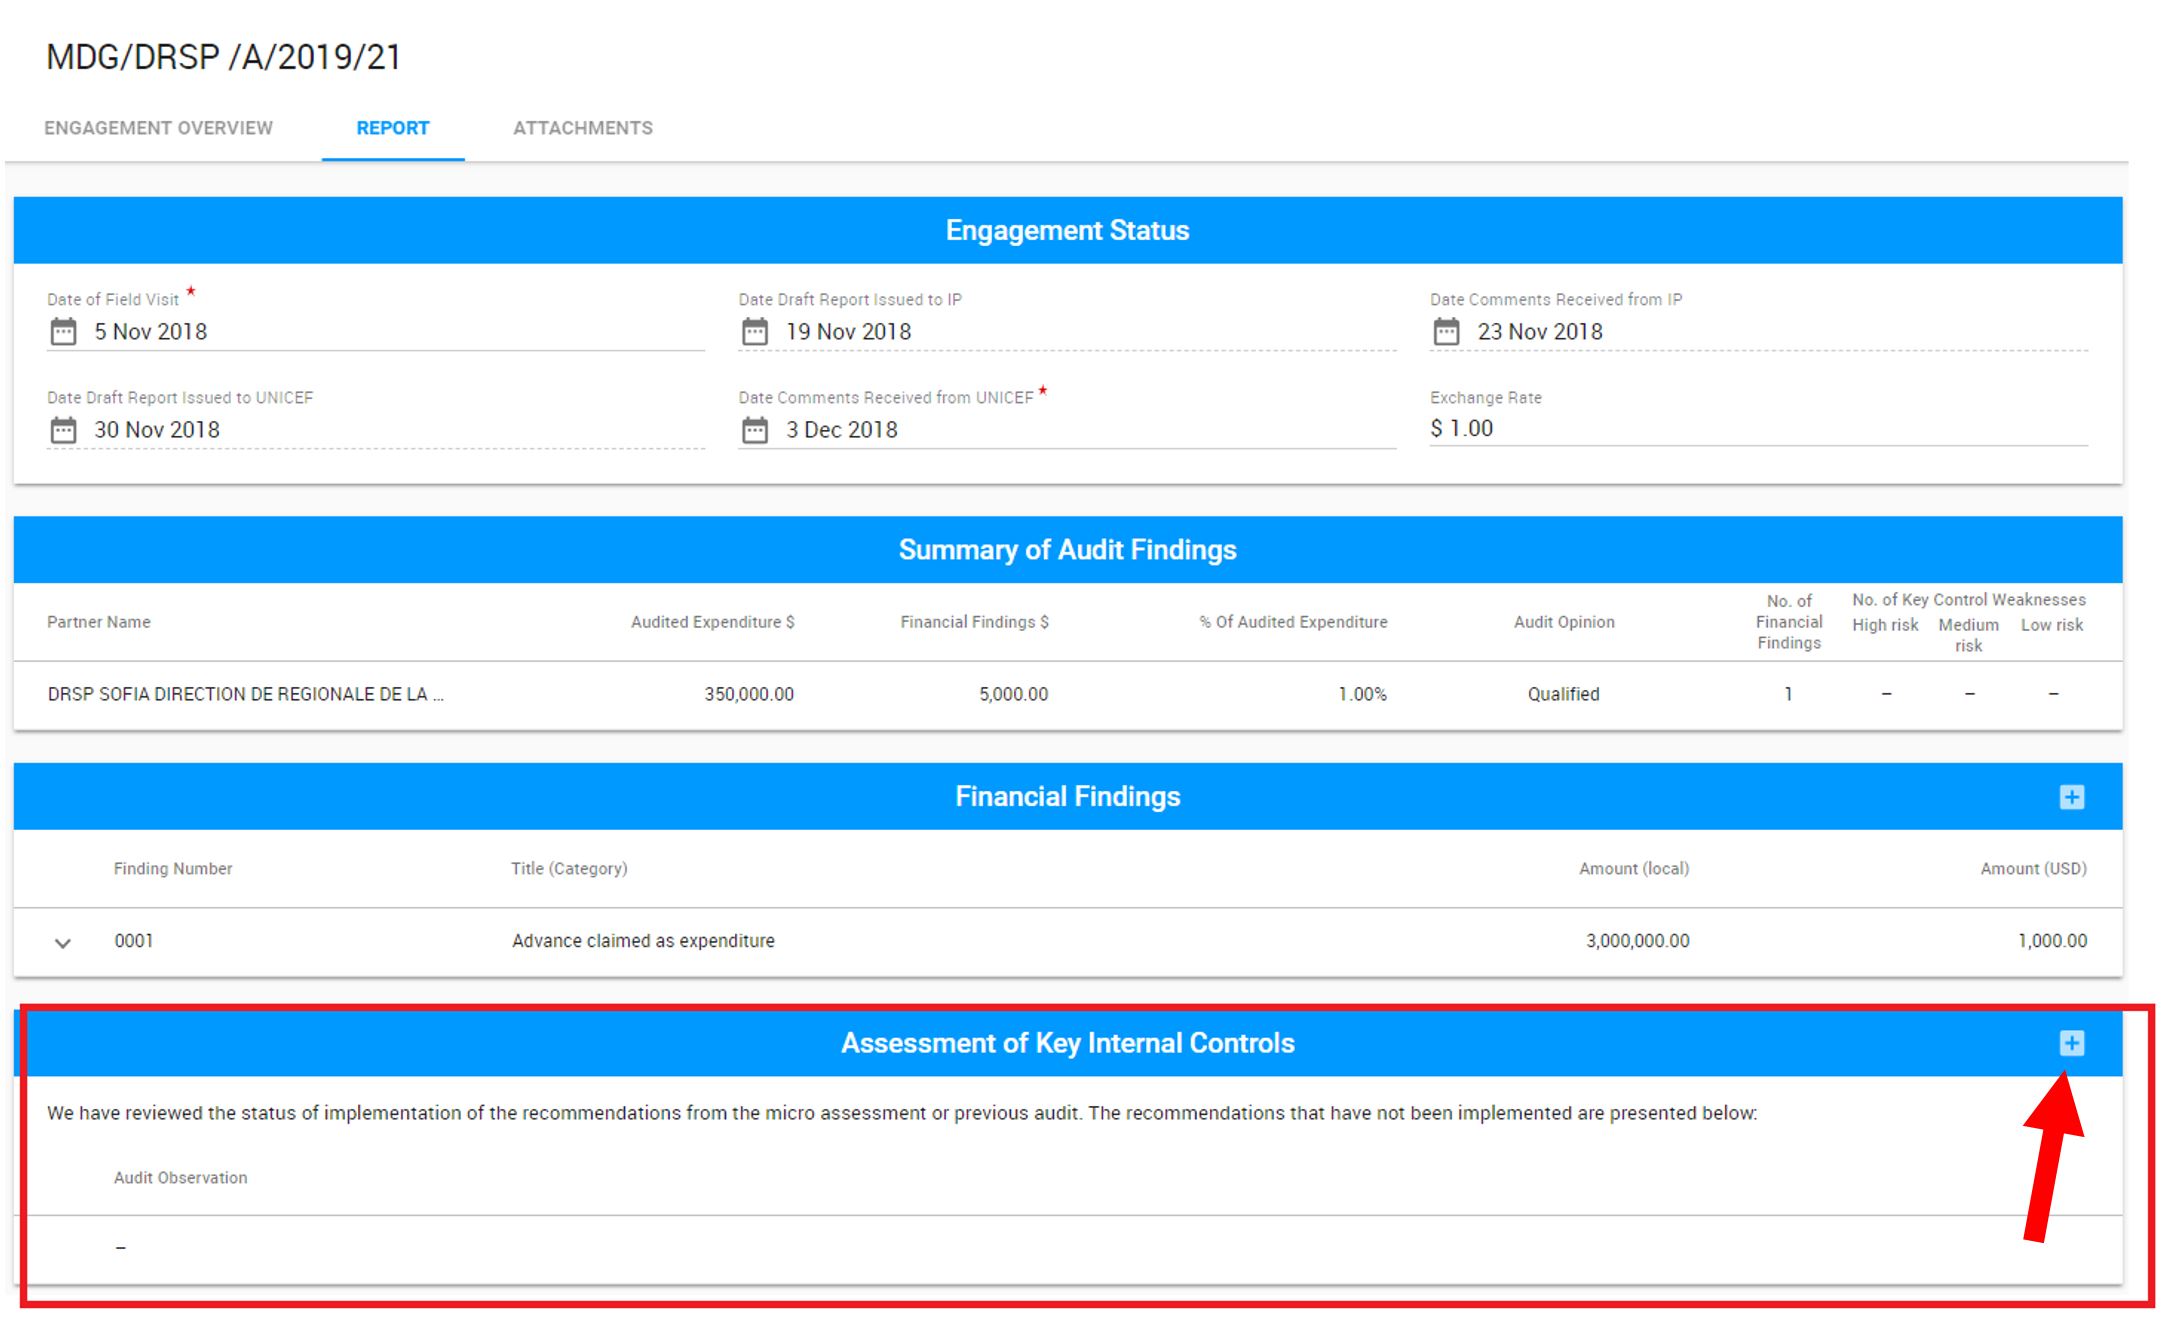Click audited expenditure value 350,000.00
This screenshot has height=1329, width=2168.
click(x=749, y=694)
